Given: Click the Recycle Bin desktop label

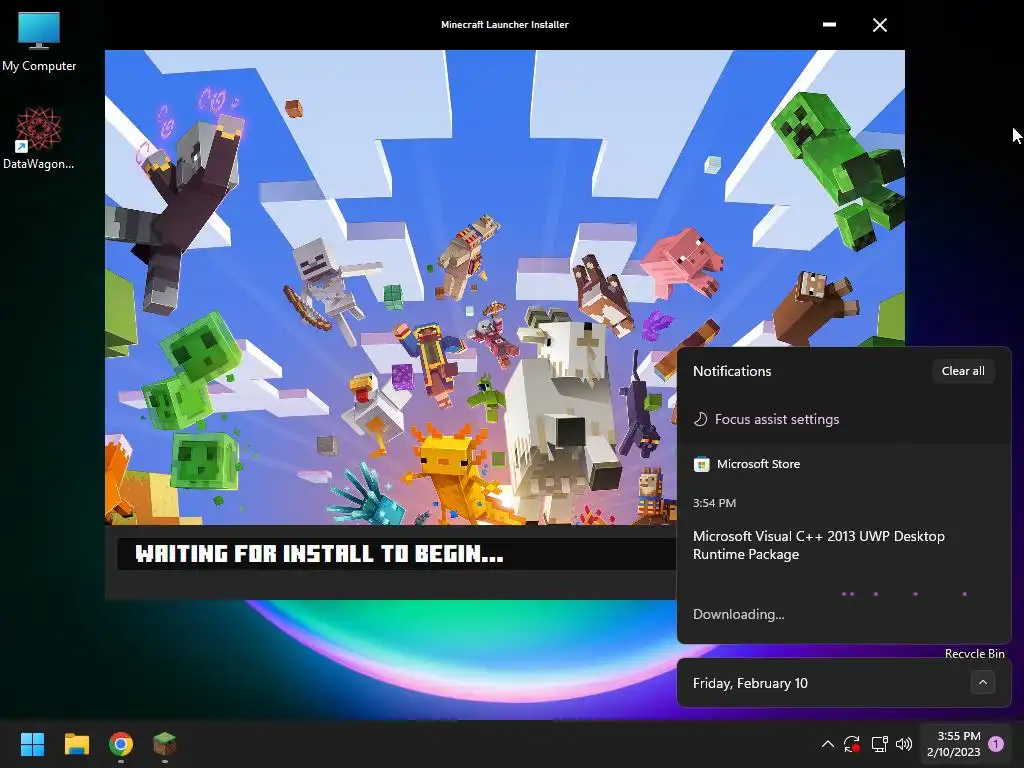Looking at the screenshot, I should click(x=974, y=653).
